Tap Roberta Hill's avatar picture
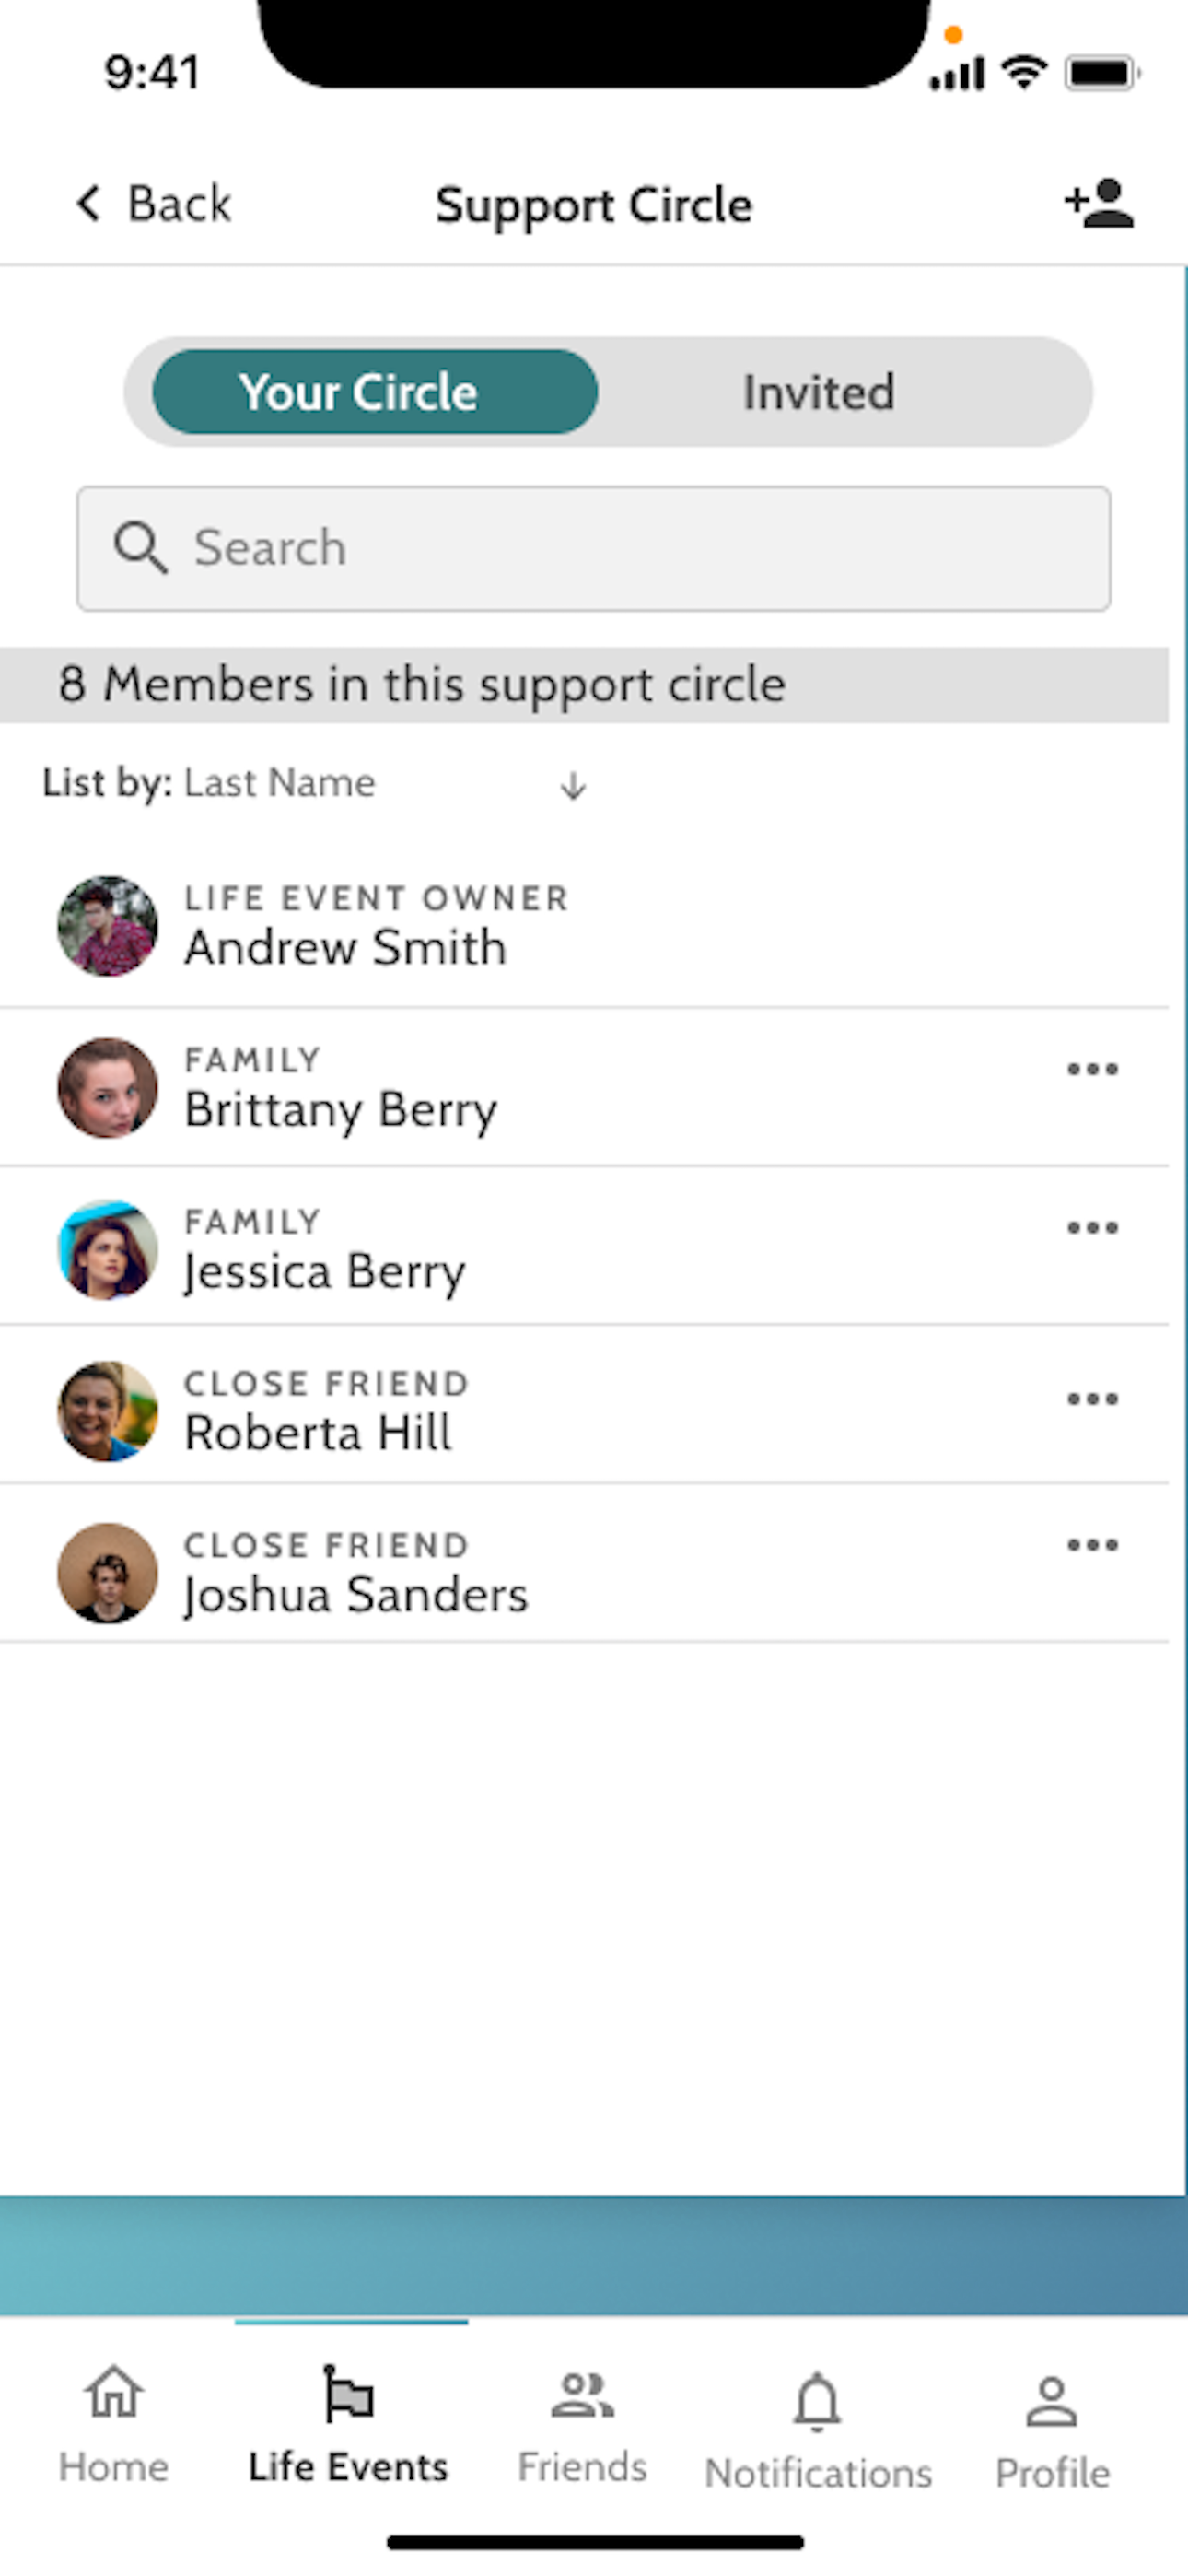The image size is (1188, 2576). 108,1411
